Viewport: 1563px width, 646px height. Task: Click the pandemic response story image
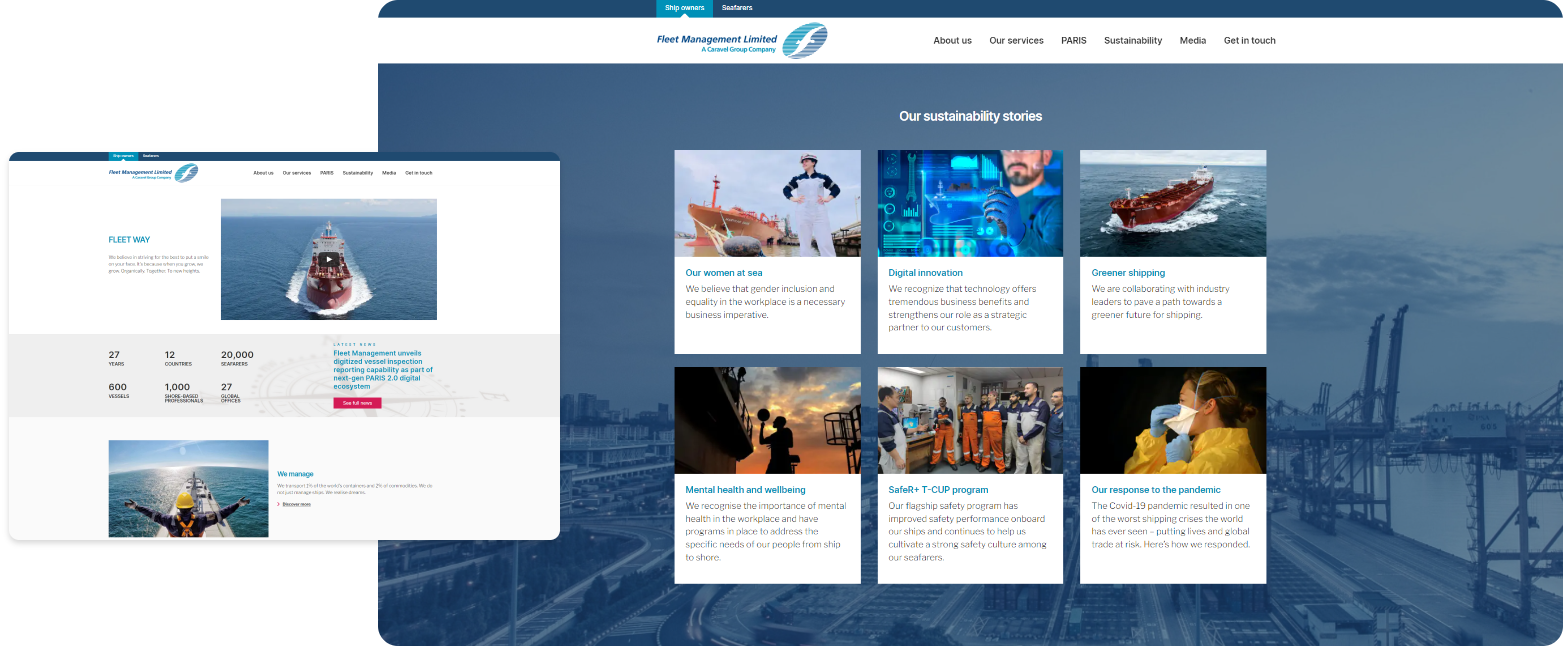pyautogui.click(x=1172, y=420)
